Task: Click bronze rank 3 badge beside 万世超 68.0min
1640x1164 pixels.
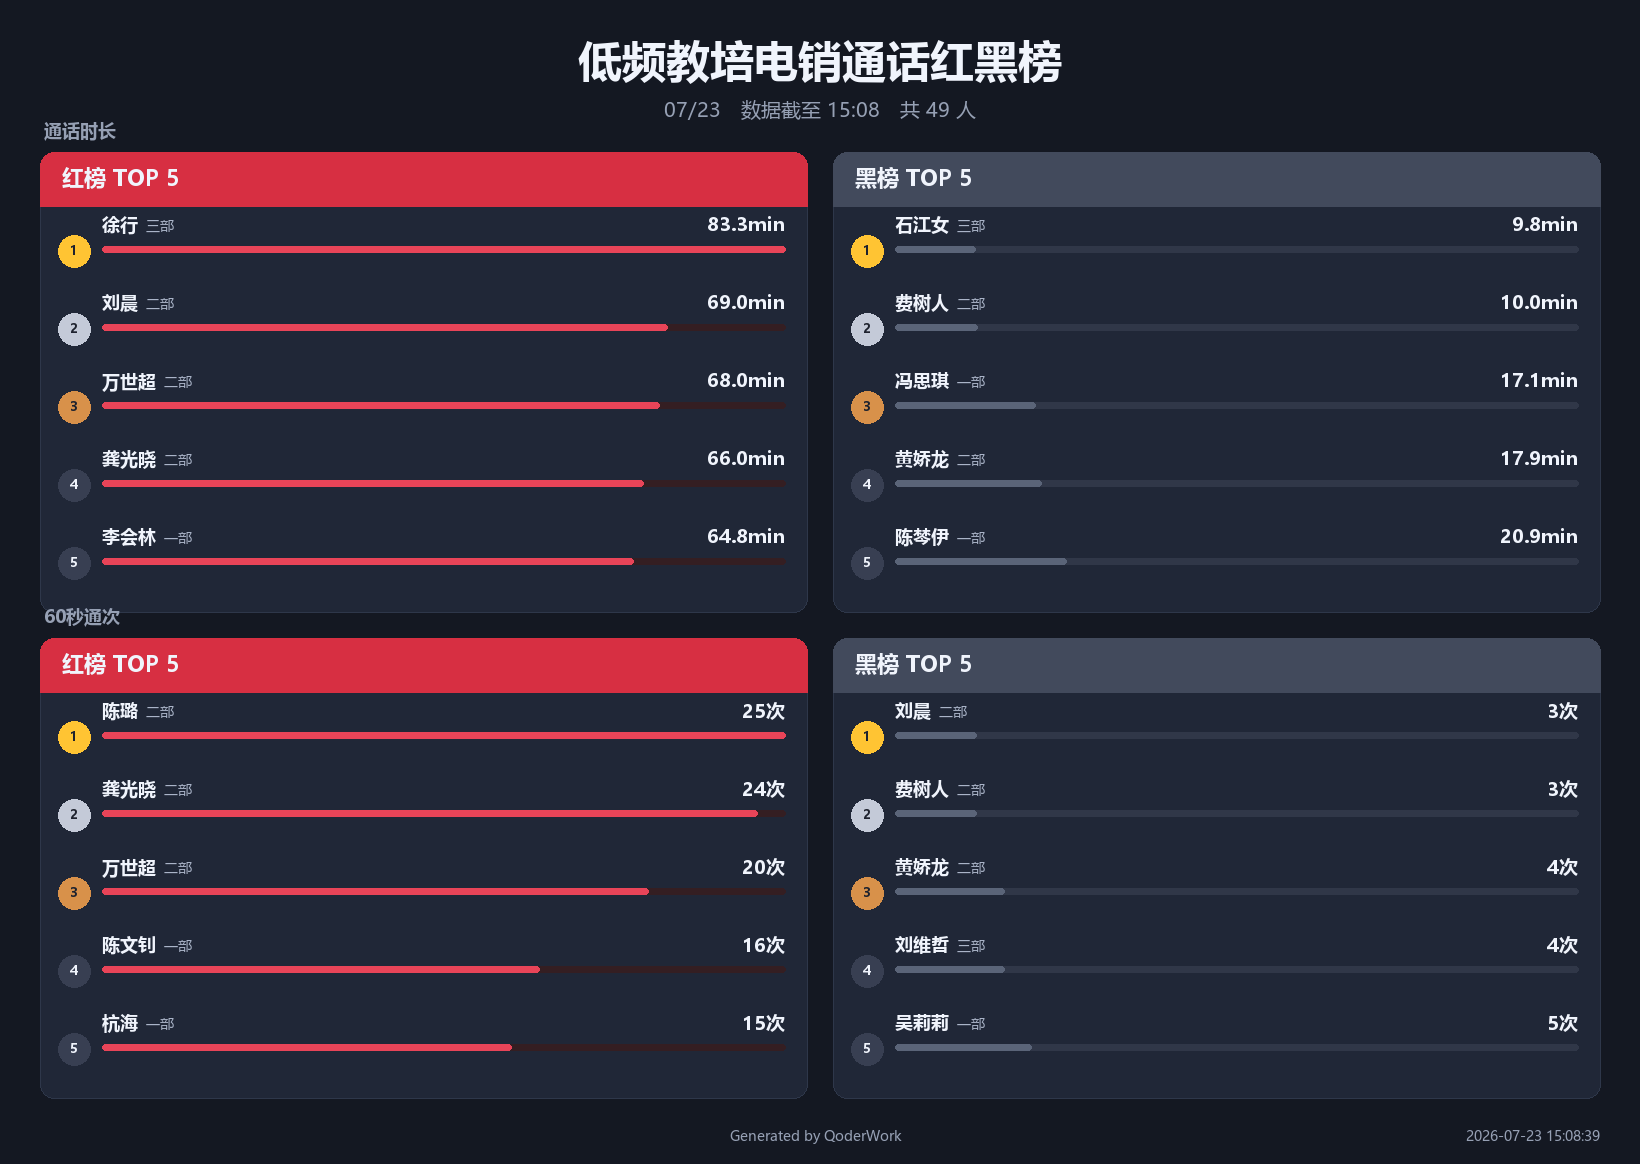Action: [74, 407]
